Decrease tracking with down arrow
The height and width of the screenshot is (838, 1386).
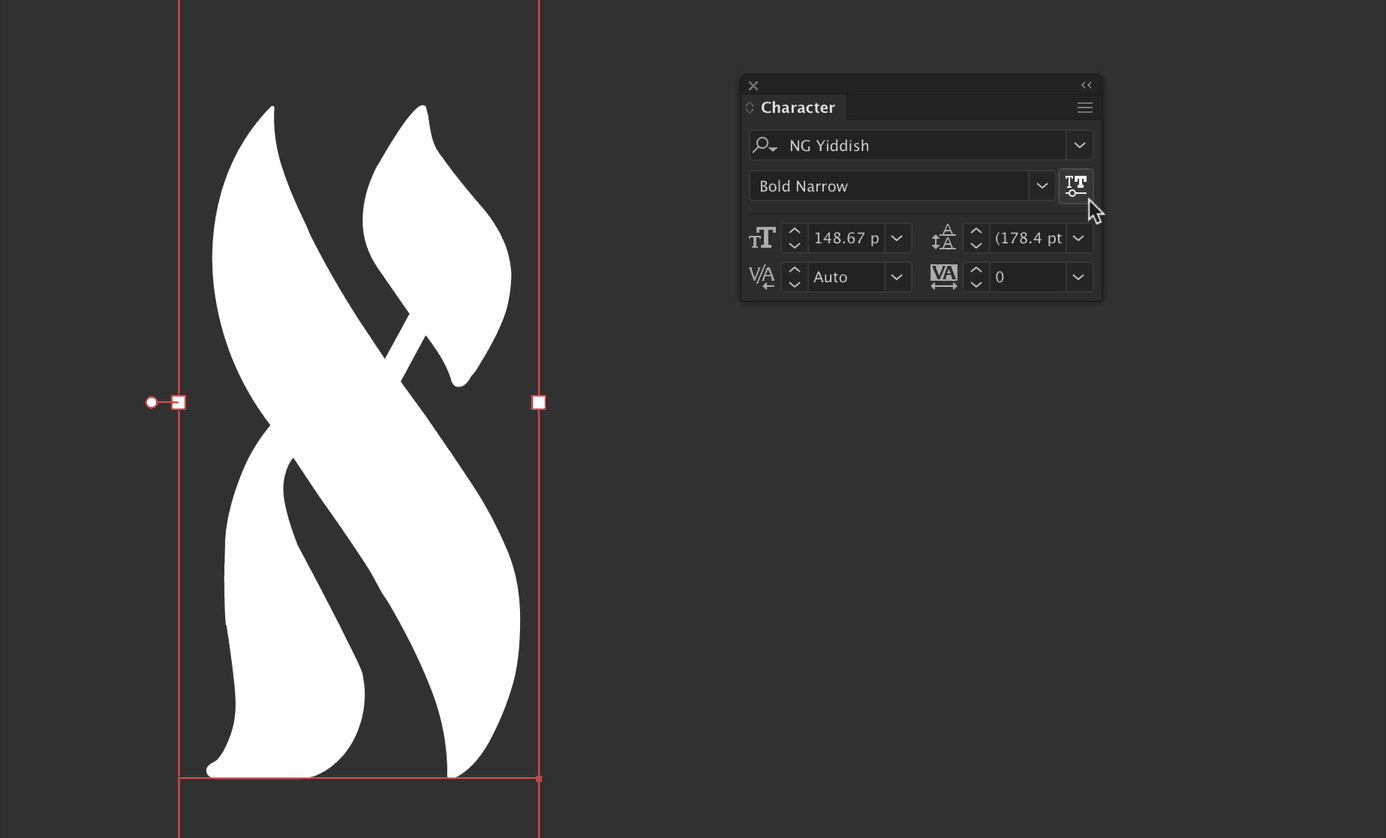976,284
